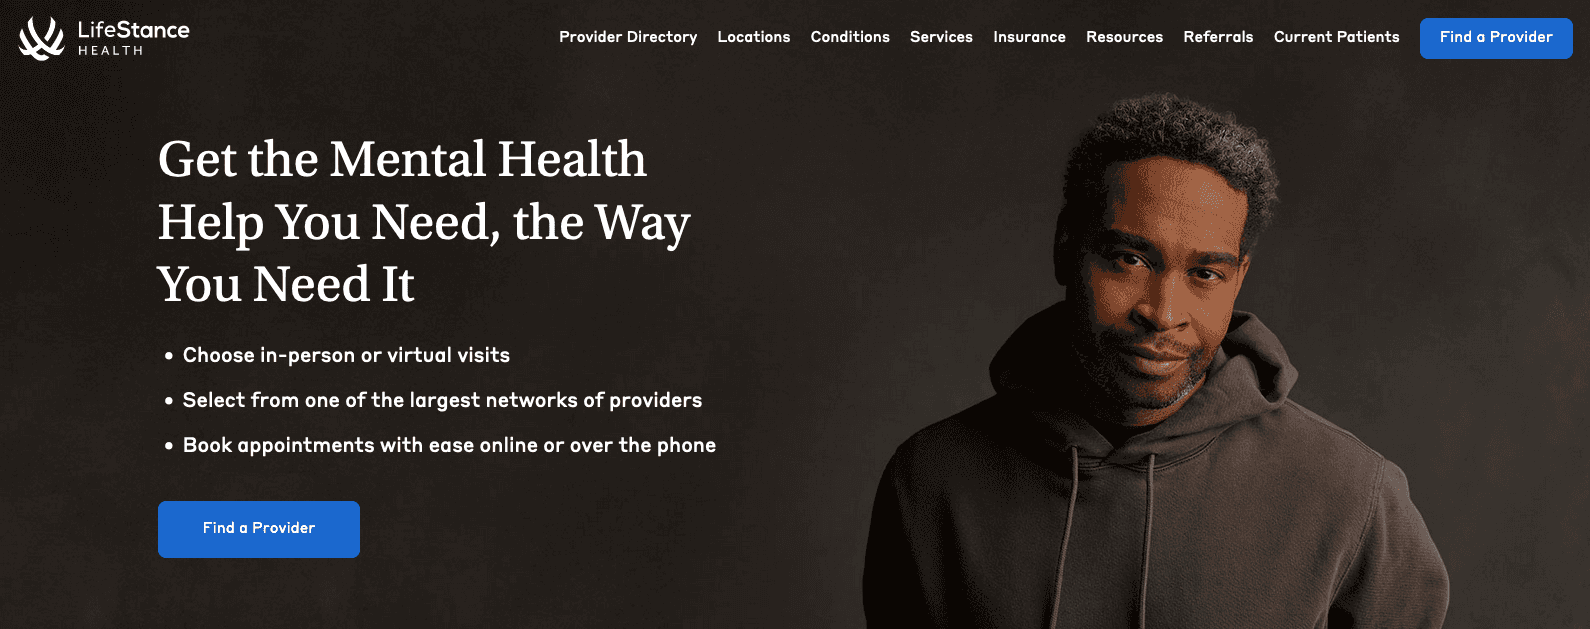
Task: Click the LifeStance wordmark text
Action: tap(134, 30)
